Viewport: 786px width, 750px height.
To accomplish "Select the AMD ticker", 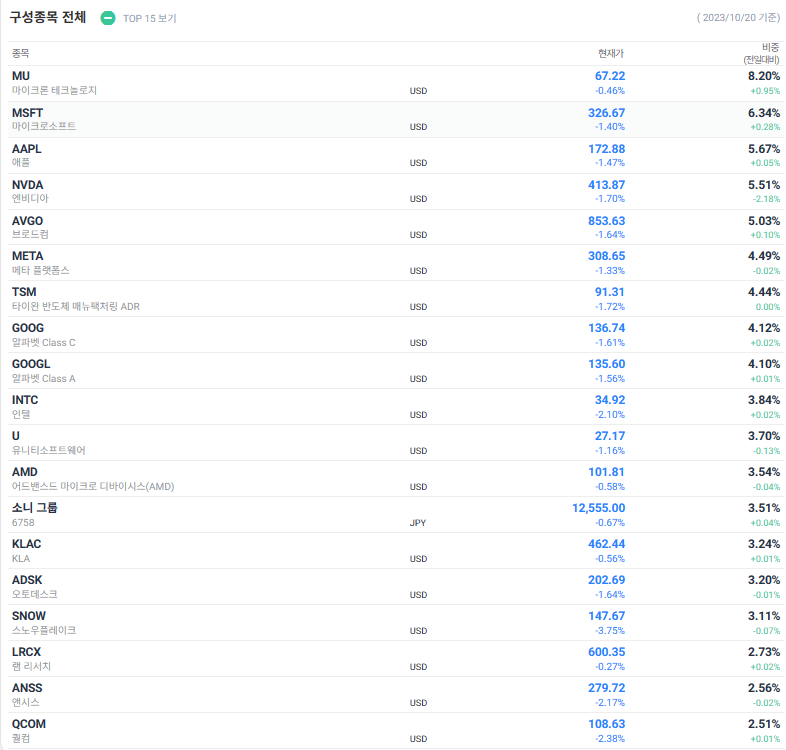I will [x=25, y=473].
